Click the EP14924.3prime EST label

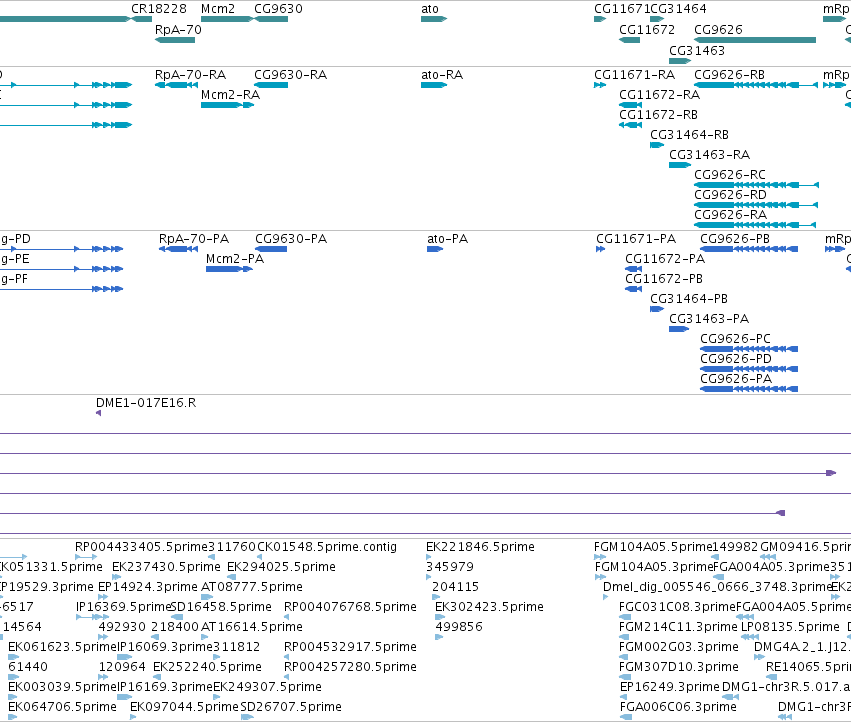pos(148,587)
